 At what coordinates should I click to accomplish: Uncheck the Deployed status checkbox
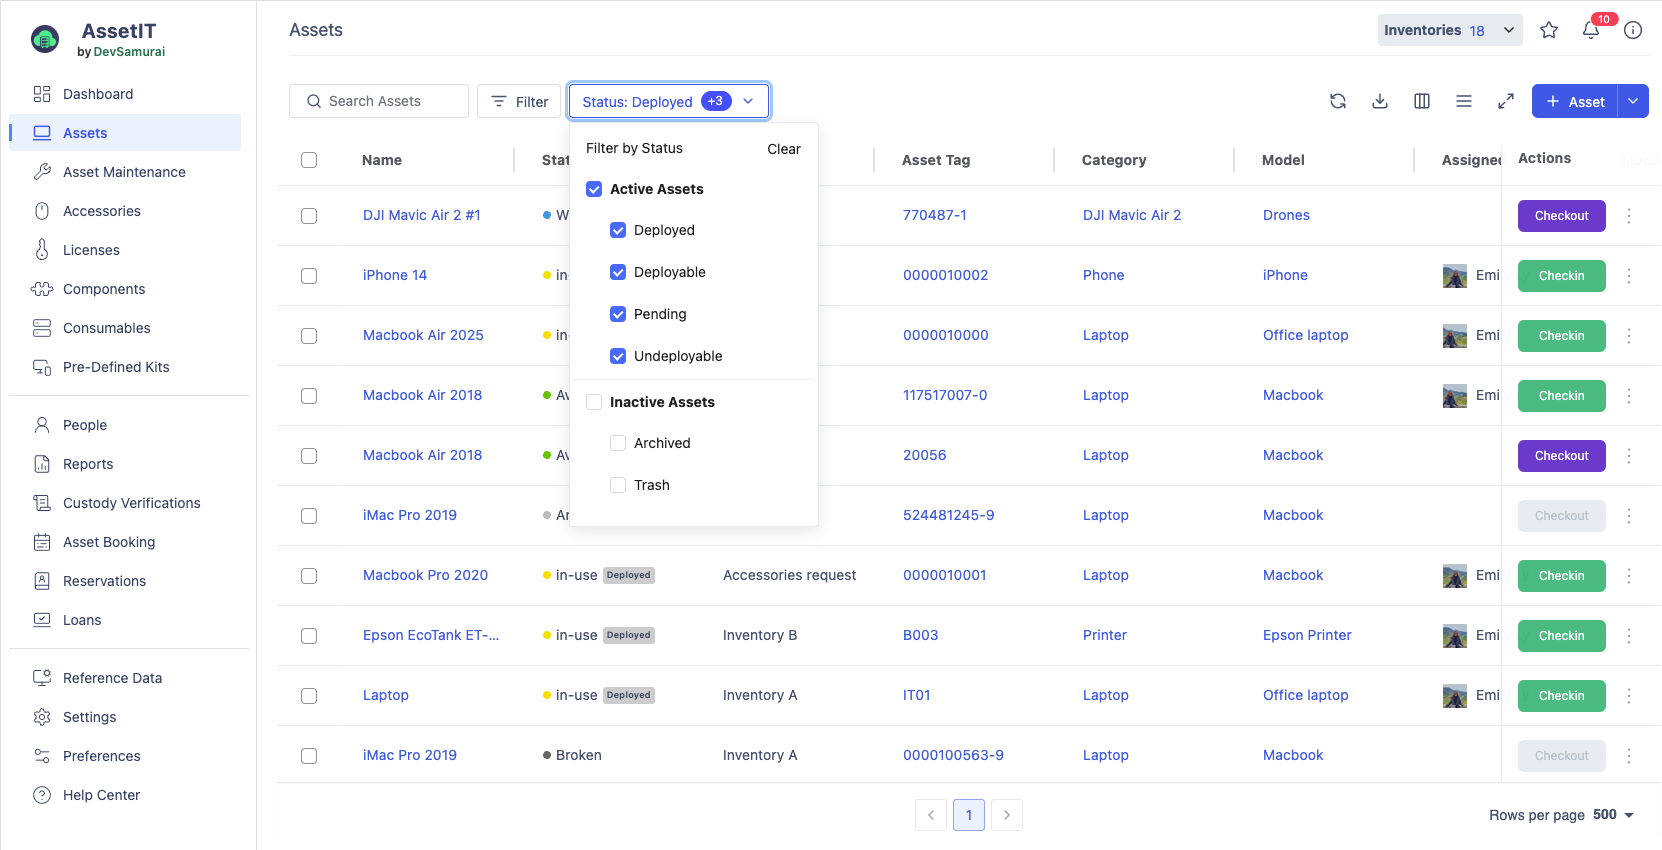pos(618,230)
